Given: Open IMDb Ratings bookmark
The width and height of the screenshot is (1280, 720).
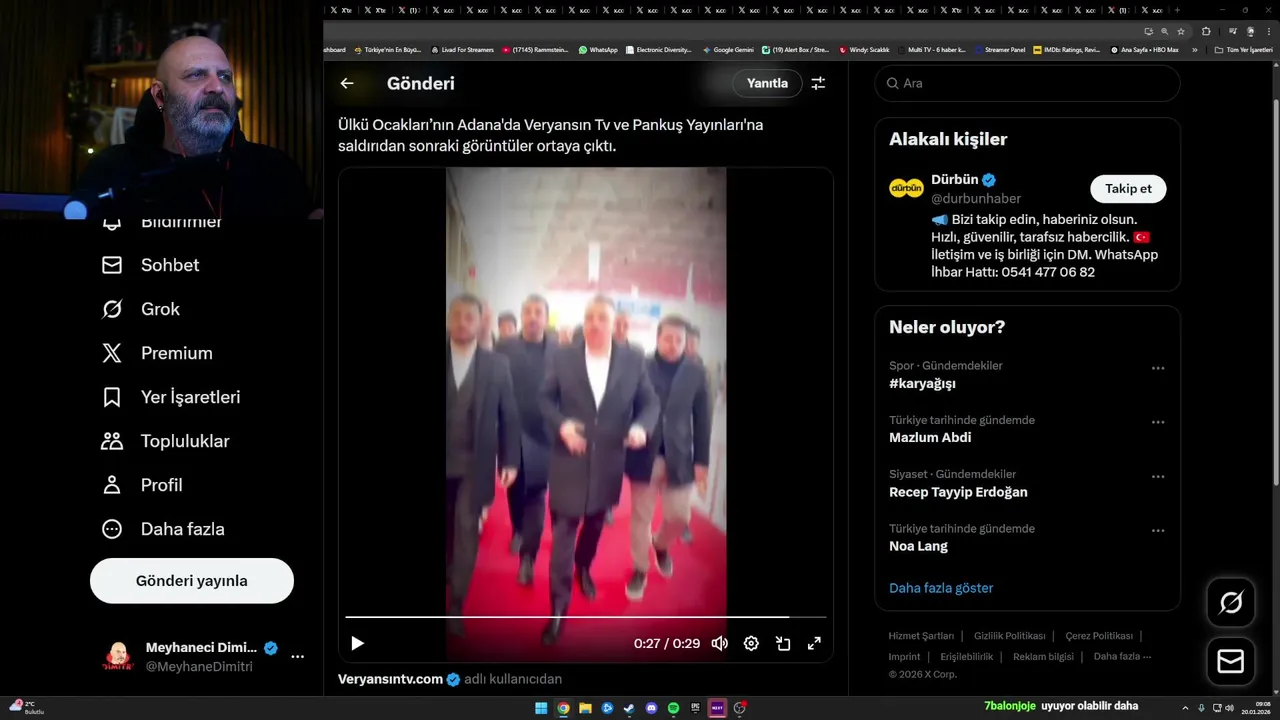Looking at the screenshot, I should 1067,49.
